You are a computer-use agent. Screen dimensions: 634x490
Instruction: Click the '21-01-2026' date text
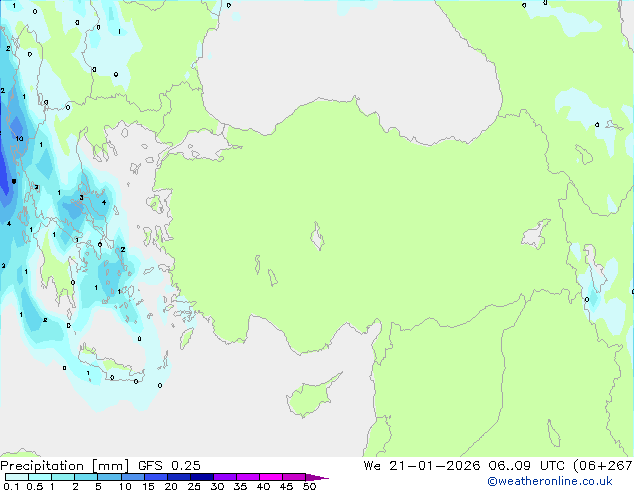[435, 466]
